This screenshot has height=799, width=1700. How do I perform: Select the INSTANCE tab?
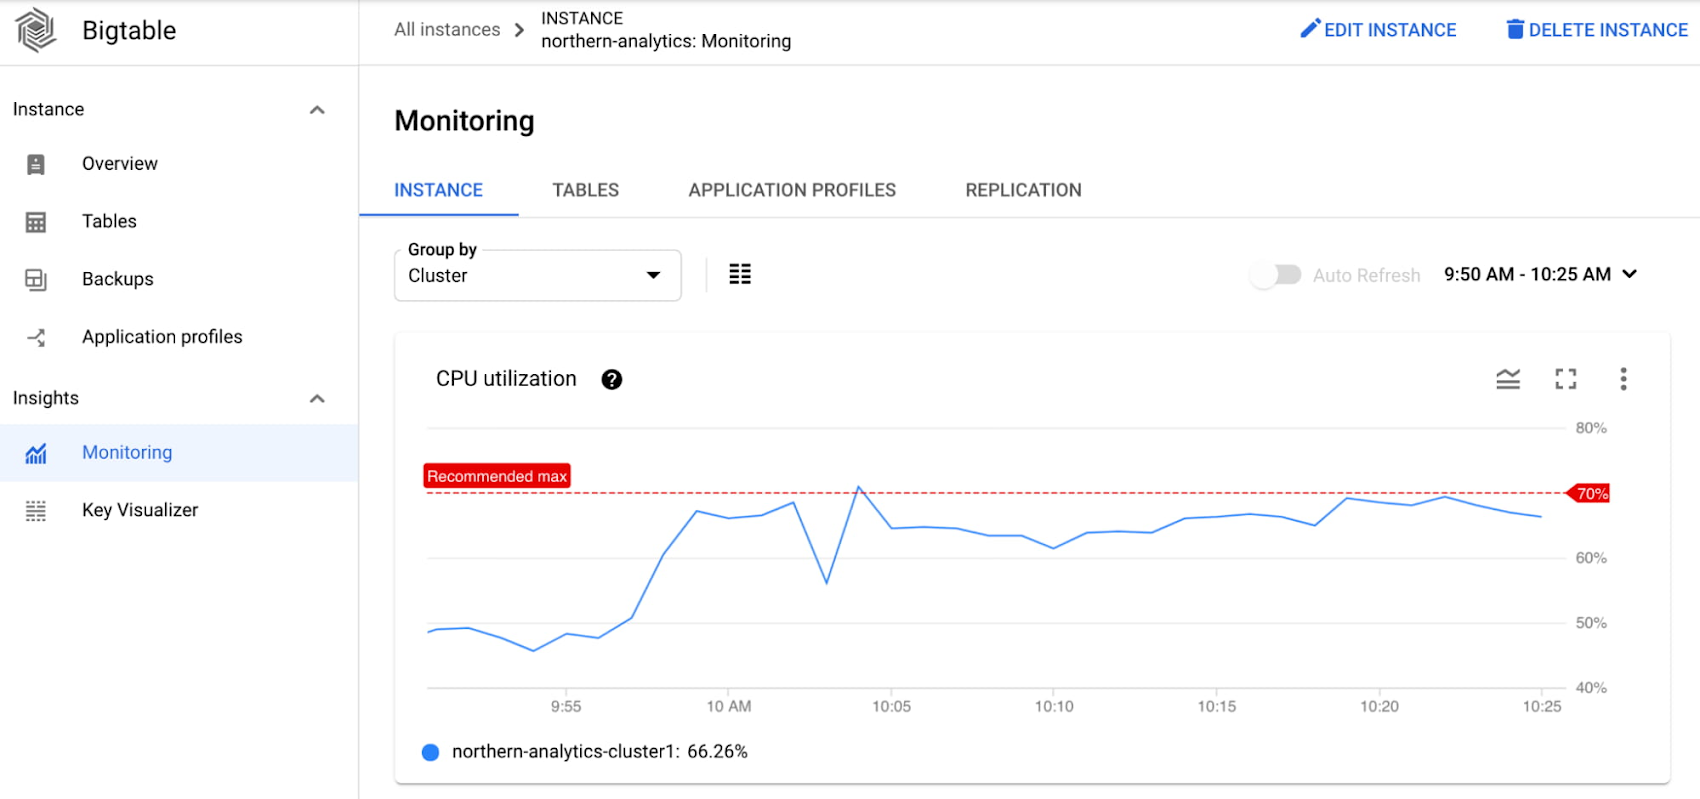[x=438, y=190]
